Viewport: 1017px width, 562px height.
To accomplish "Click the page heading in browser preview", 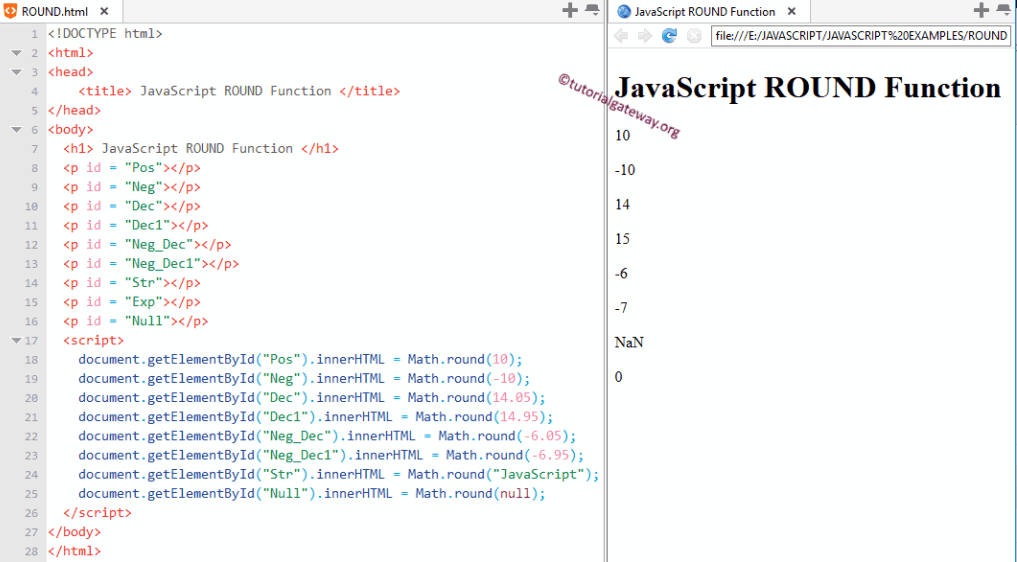I will [x=807, y=87].
